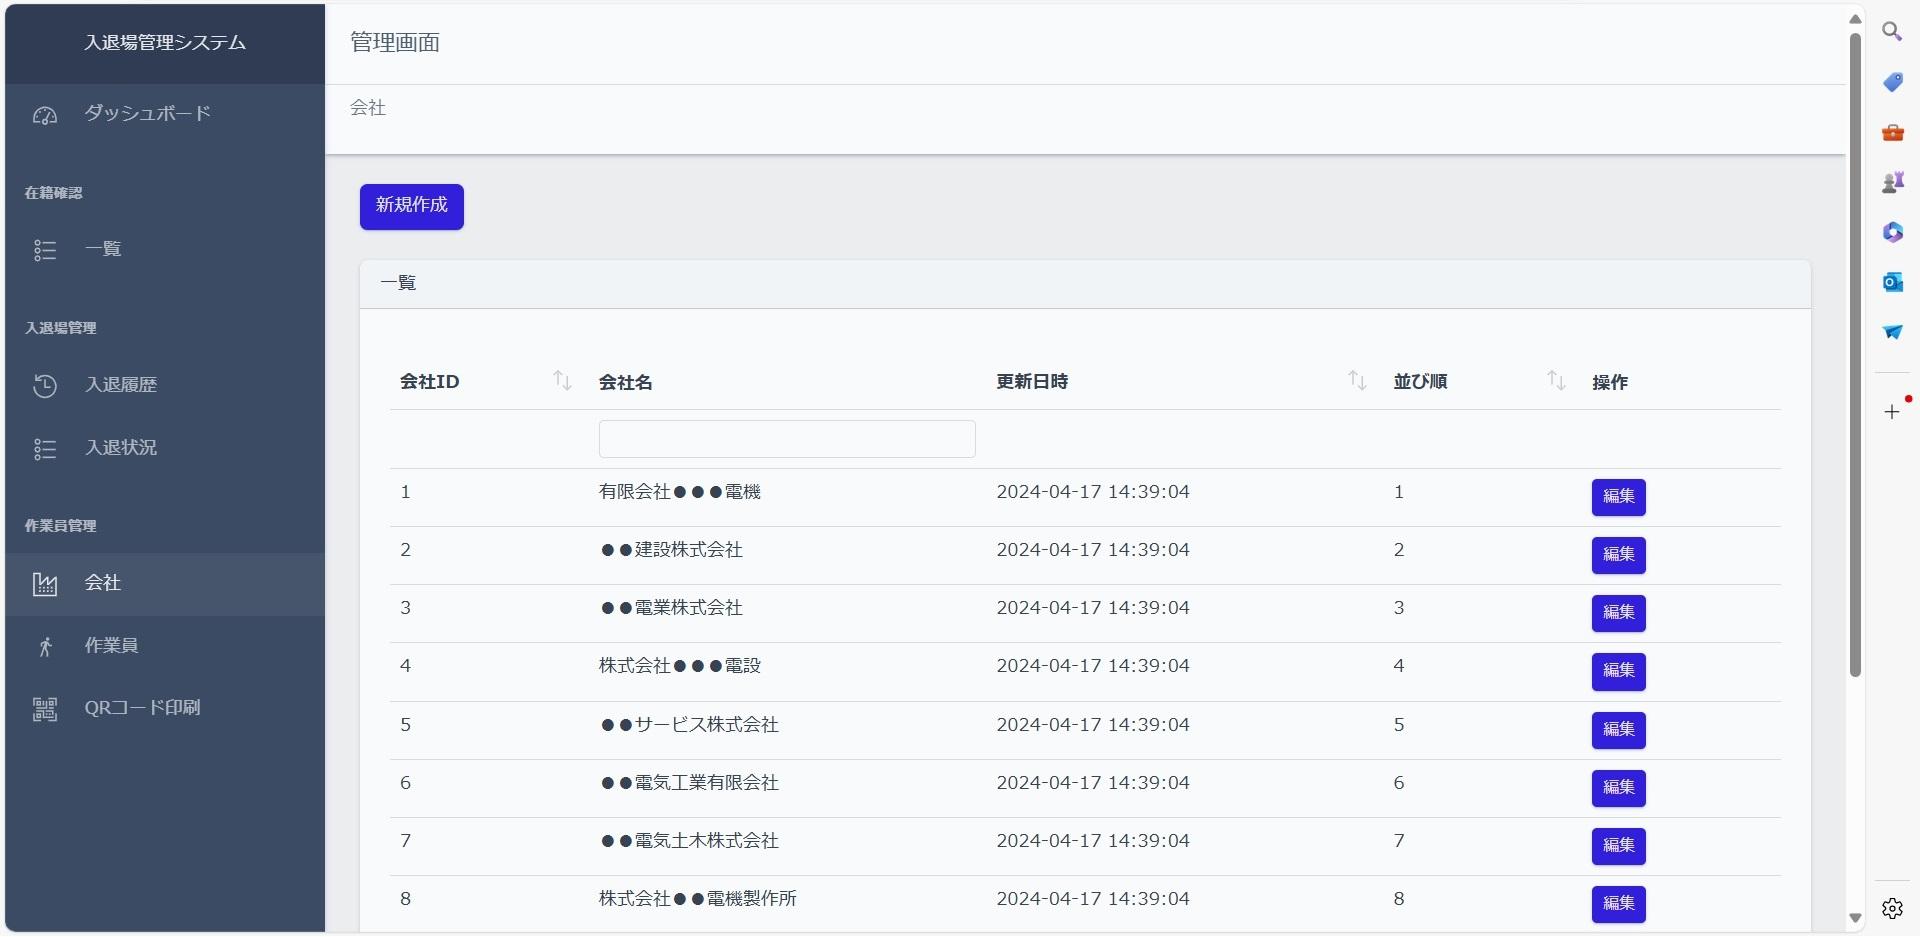Click the 並び順 column header

1420,382
